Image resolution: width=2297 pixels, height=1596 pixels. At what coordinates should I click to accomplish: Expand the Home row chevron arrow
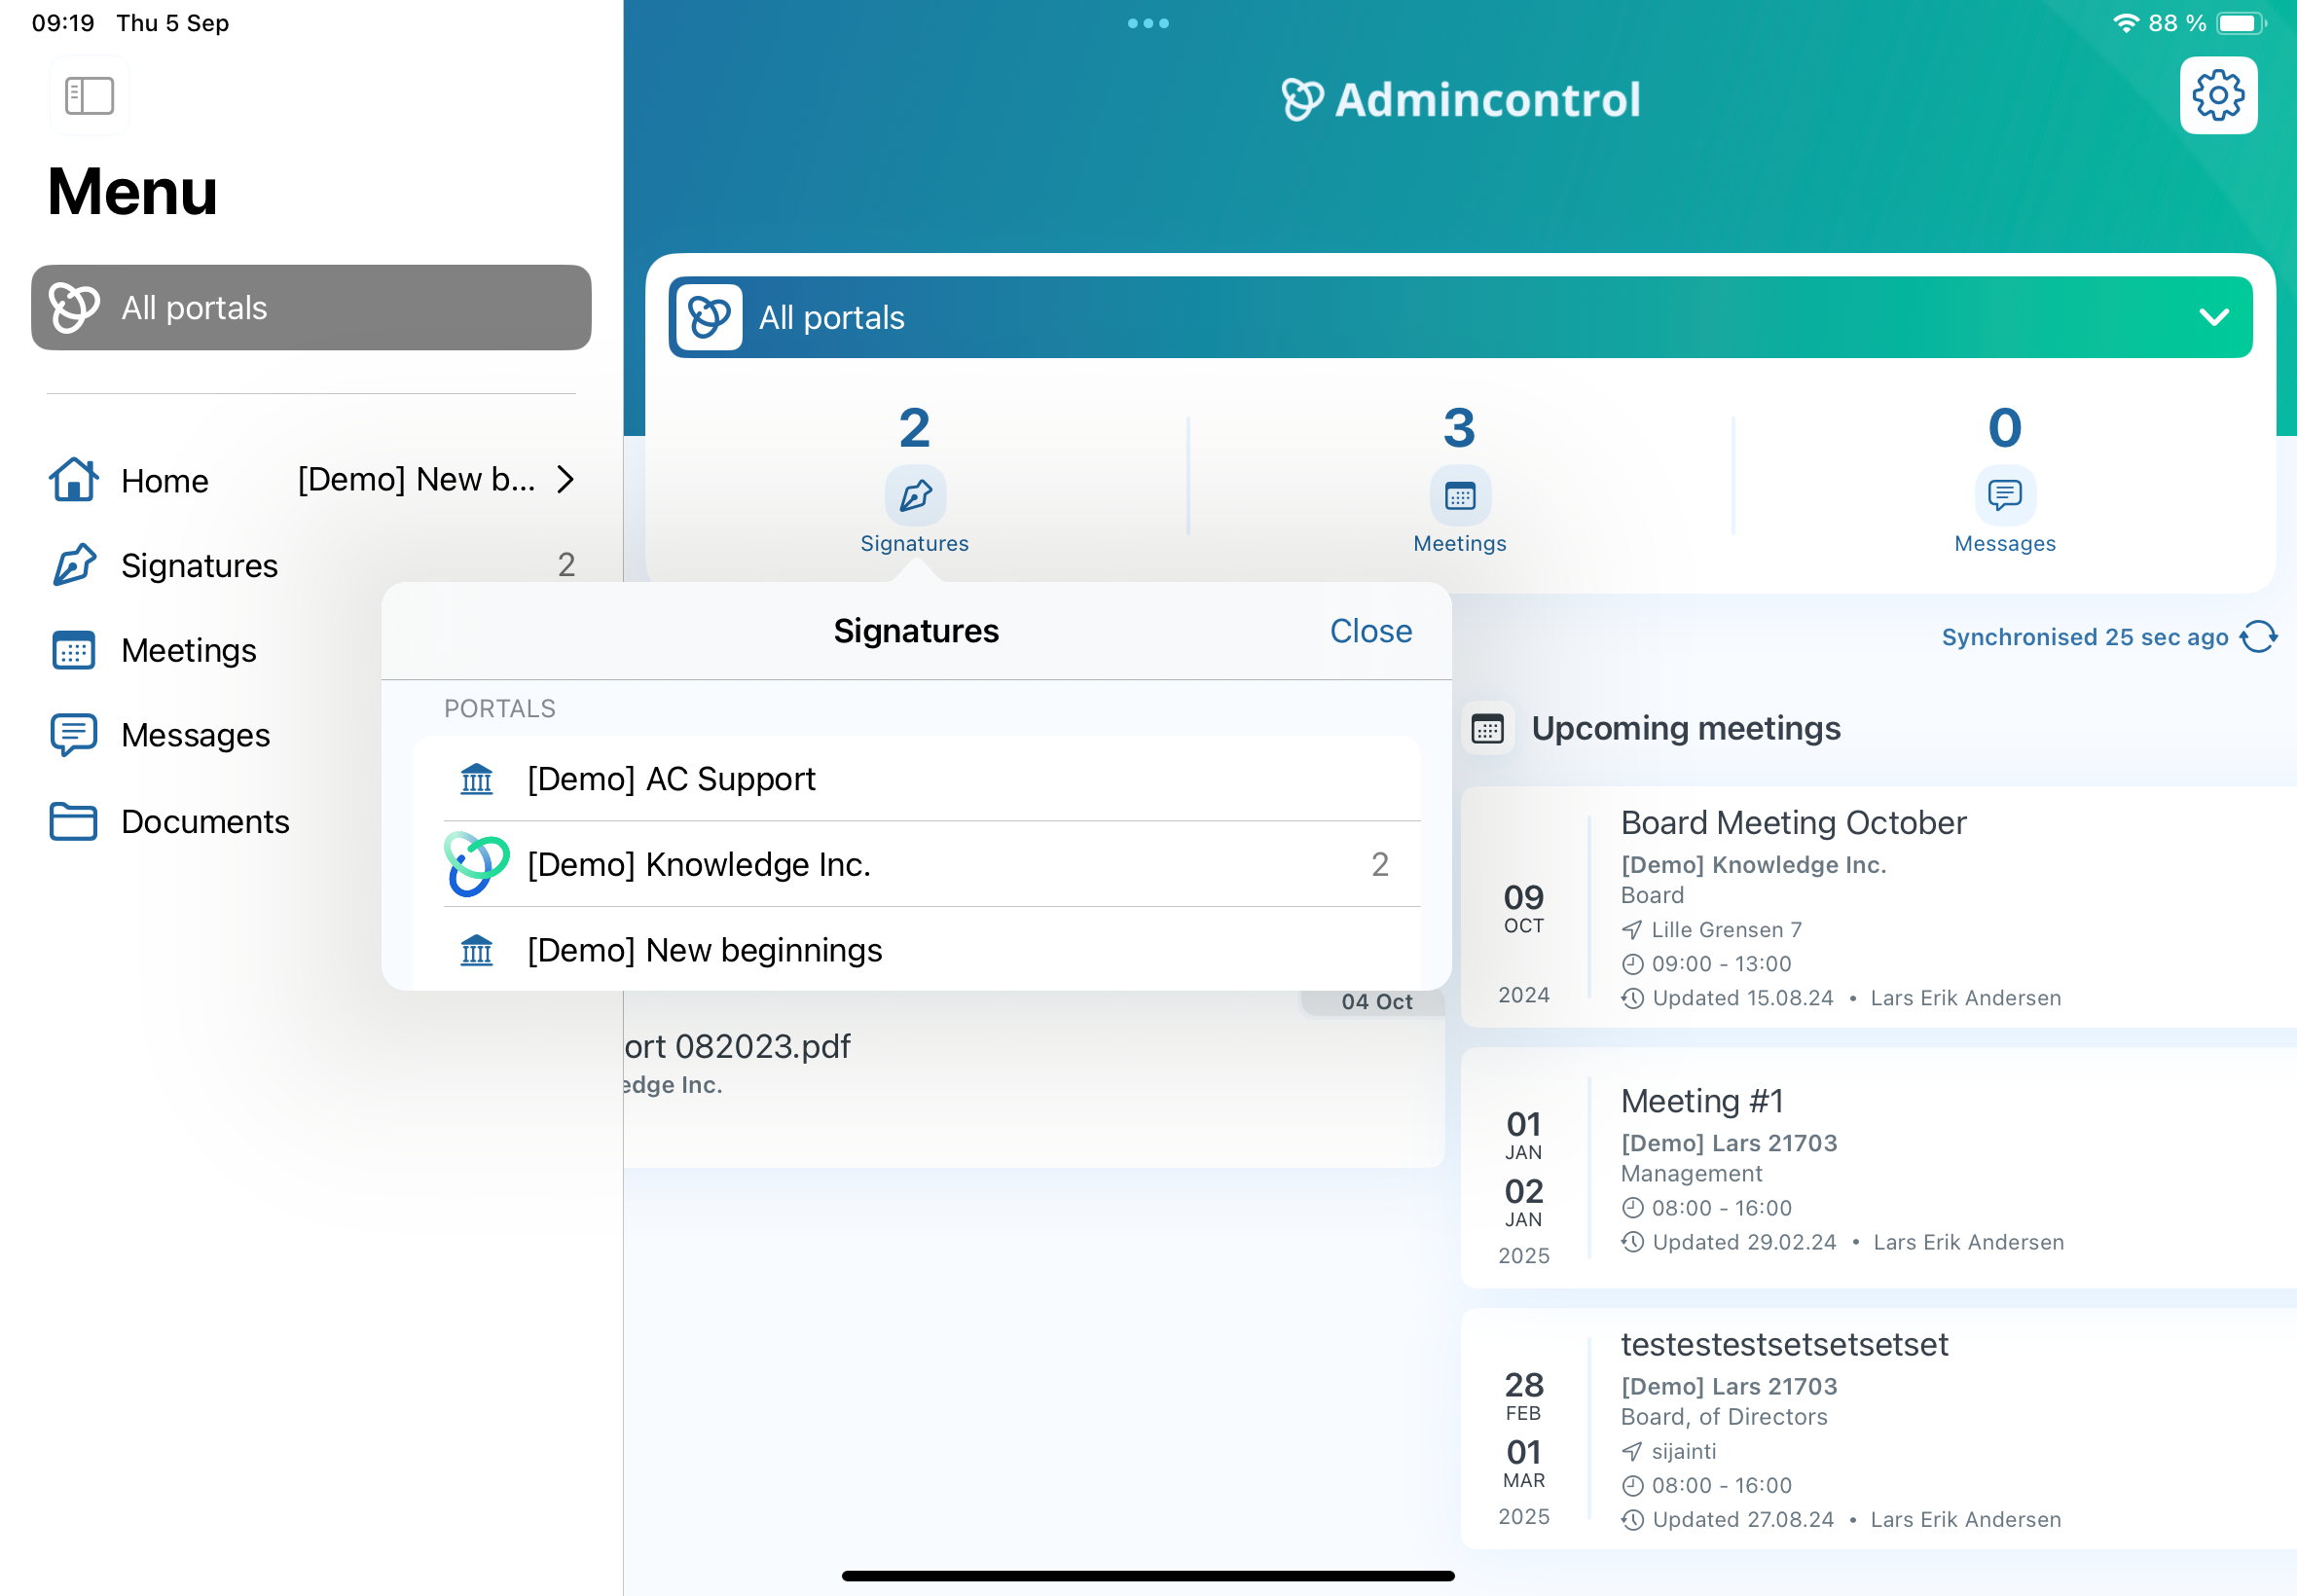click(x=566, y=480)
